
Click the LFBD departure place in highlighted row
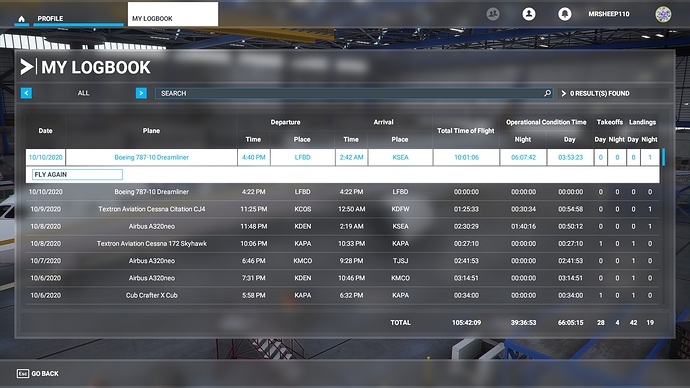click(x=302, y=157)
